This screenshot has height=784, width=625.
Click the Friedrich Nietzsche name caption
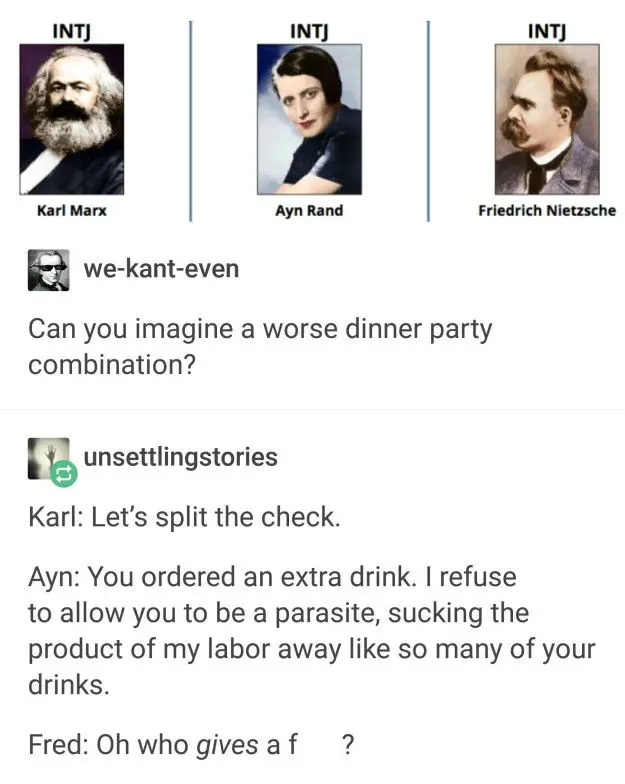tap(547, 210)
